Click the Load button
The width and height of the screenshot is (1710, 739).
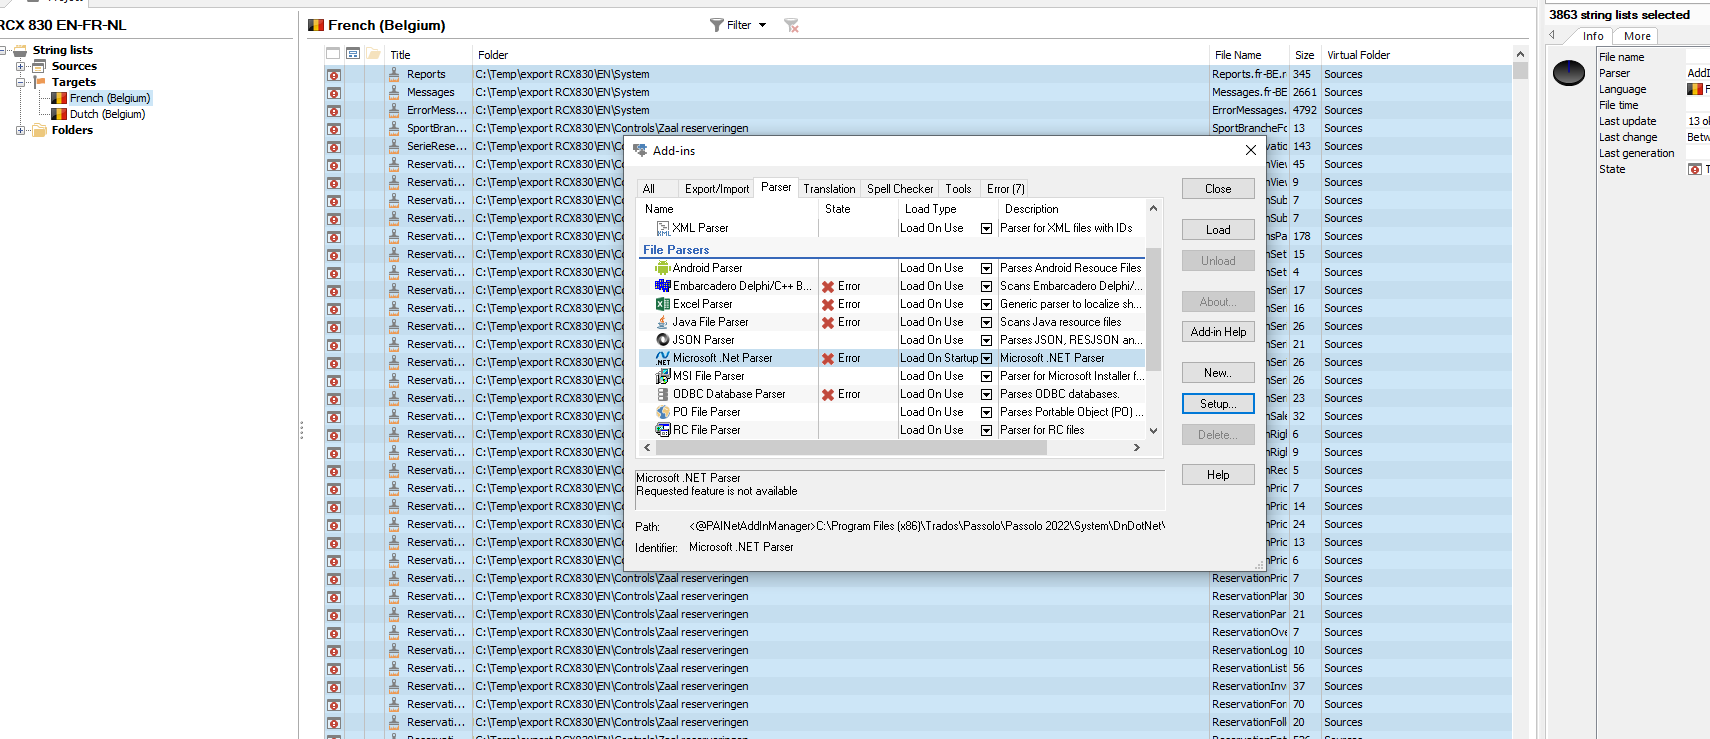coord(1218,230)
